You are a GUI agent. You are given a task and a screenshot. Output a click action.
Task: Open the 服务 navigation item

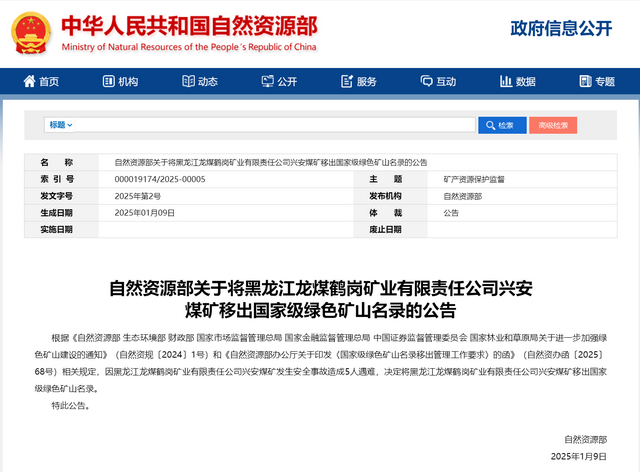(359, 81)
